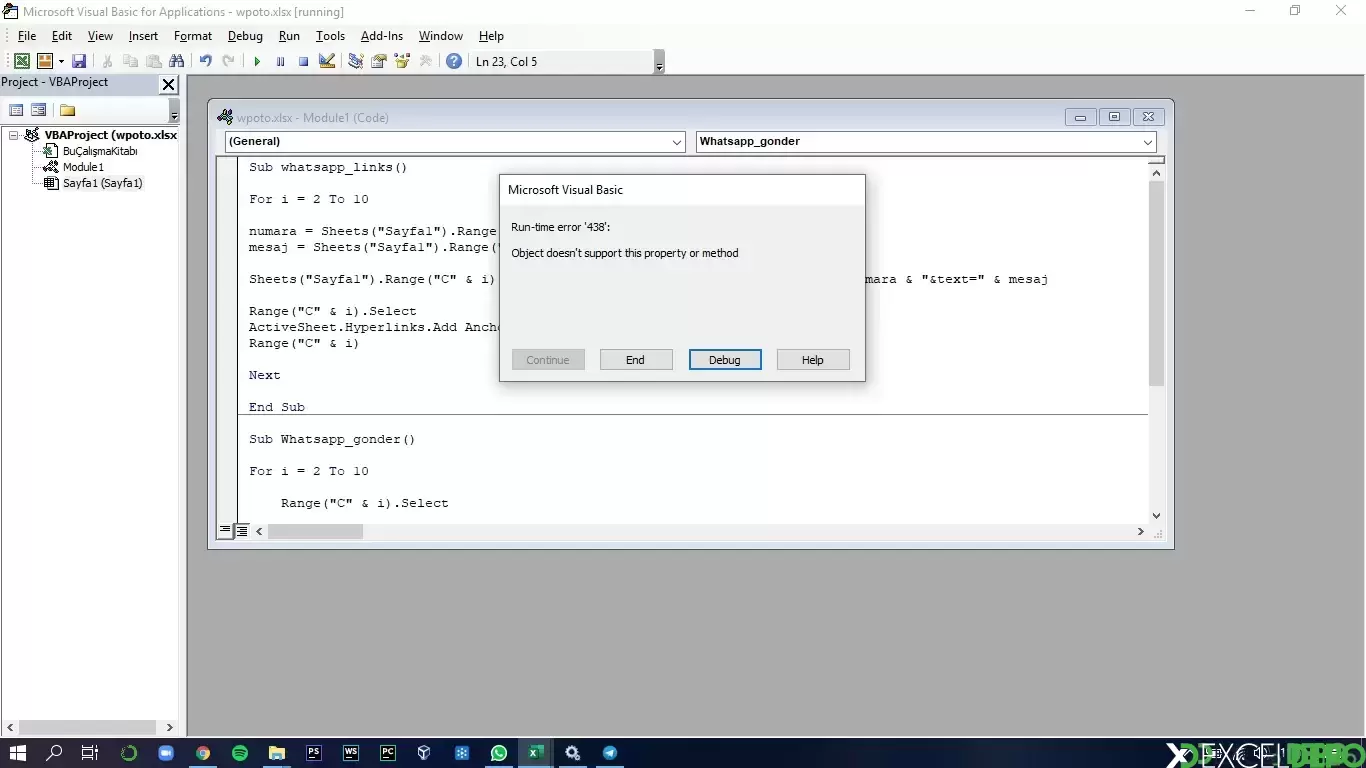
Task: Open the Toolbox wrench icon
Action: [x=425, y=61]
